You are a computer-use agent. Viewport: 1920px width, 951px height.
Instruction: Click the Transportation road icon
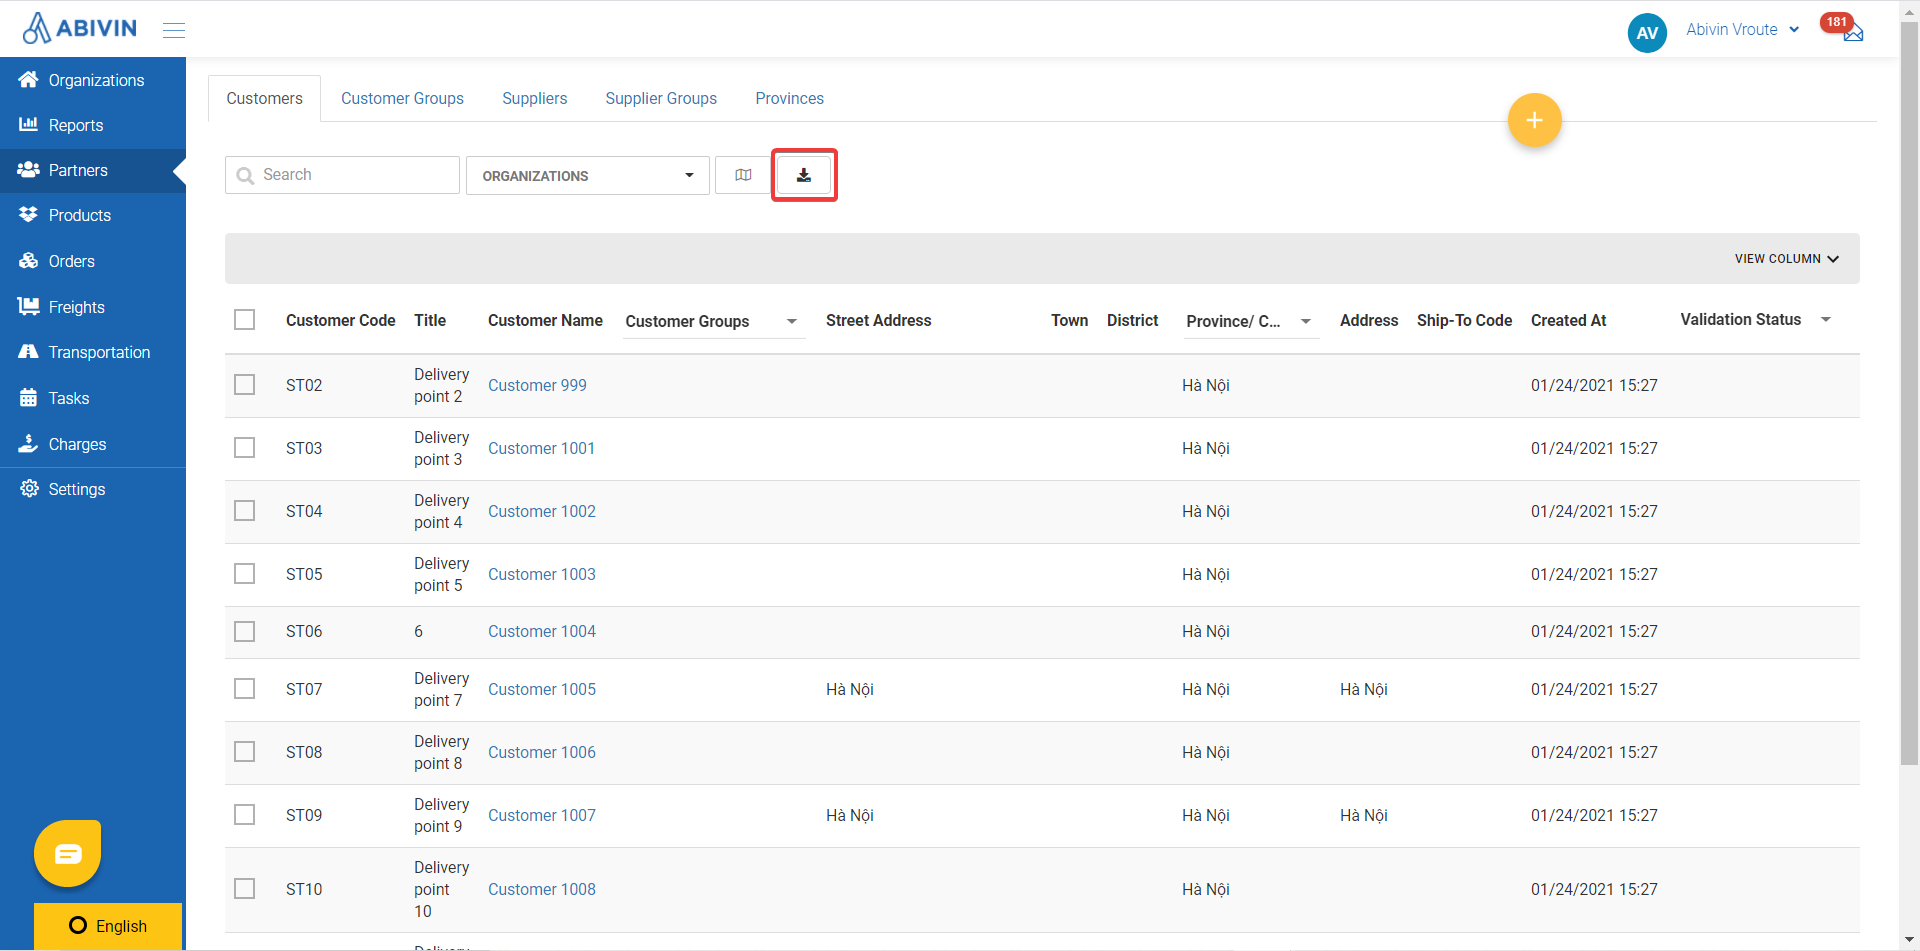(28, 351)
